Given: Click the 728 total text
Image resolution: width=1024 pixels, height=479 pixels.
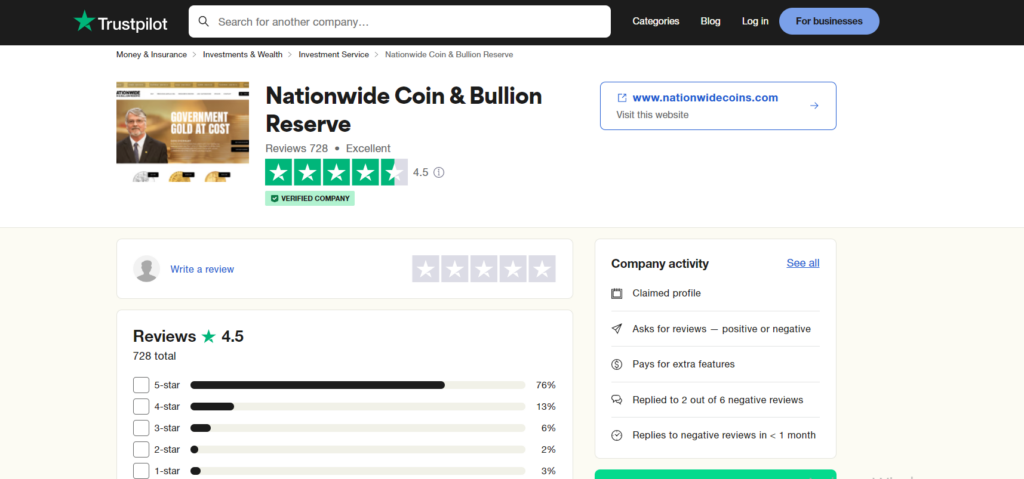Looking at the screenshot, I should pos(154,356).
